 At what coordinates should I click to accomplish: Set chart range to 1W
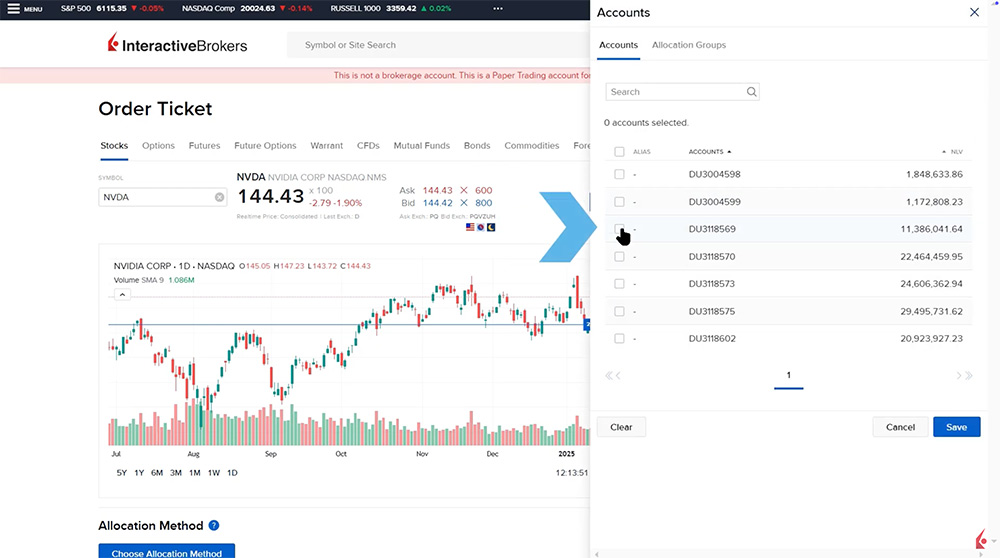214,473
